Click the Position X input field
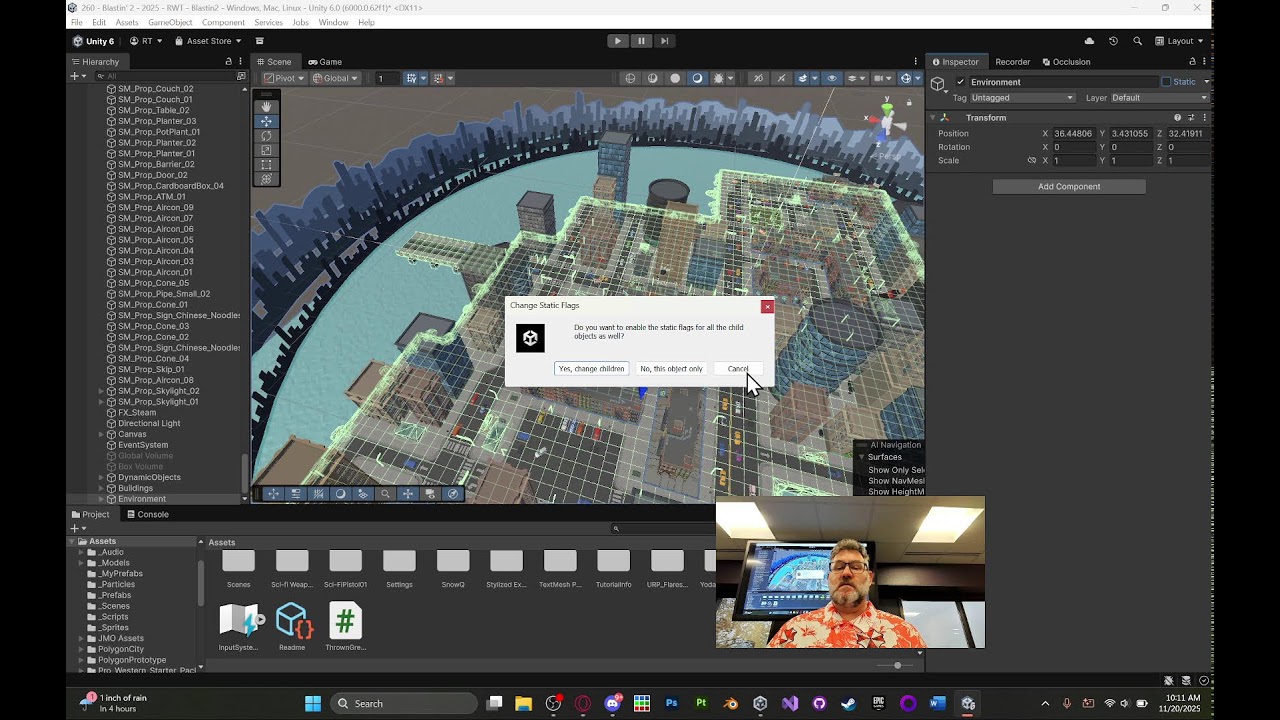 pyautogui.click(x=1073, y=134)
